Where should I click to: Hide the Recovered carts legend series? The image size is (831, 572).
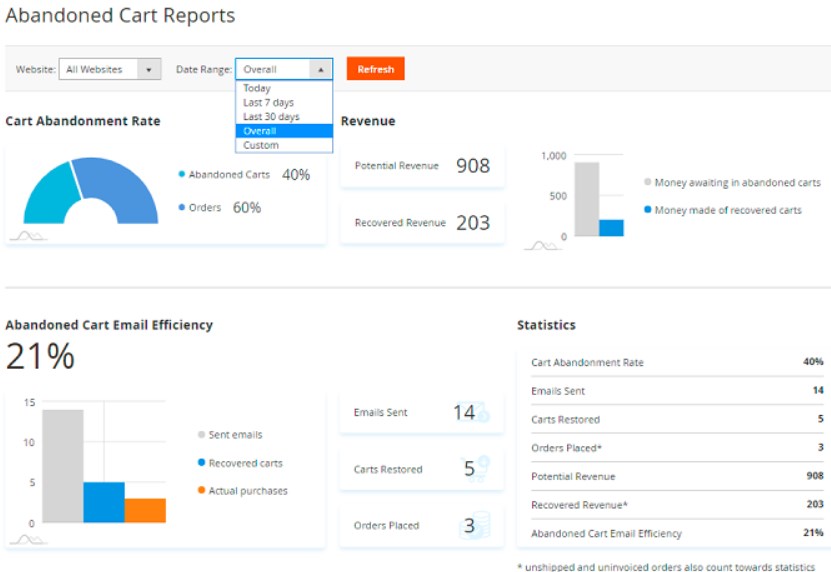coord(201,463)
